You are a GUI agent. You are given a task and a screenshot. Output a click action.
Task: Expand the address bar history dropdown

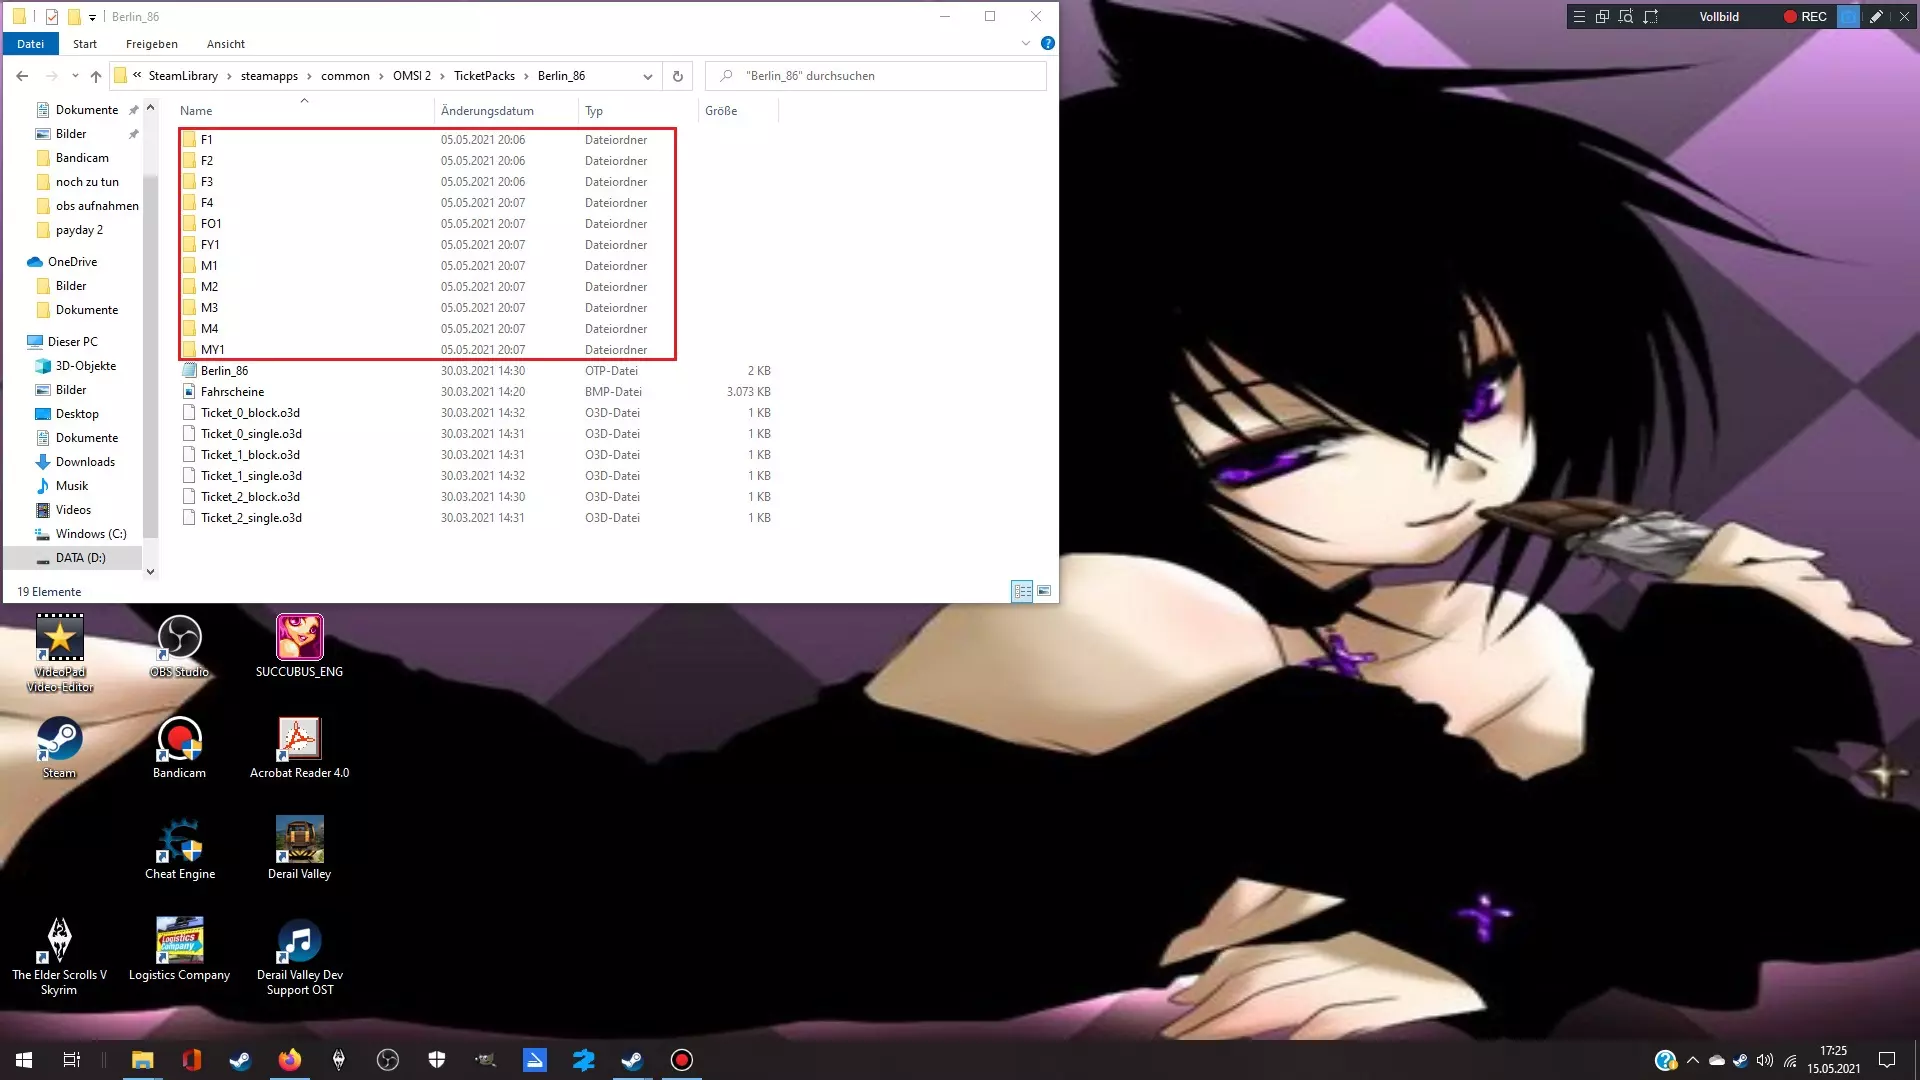click(x=647, y=76)
